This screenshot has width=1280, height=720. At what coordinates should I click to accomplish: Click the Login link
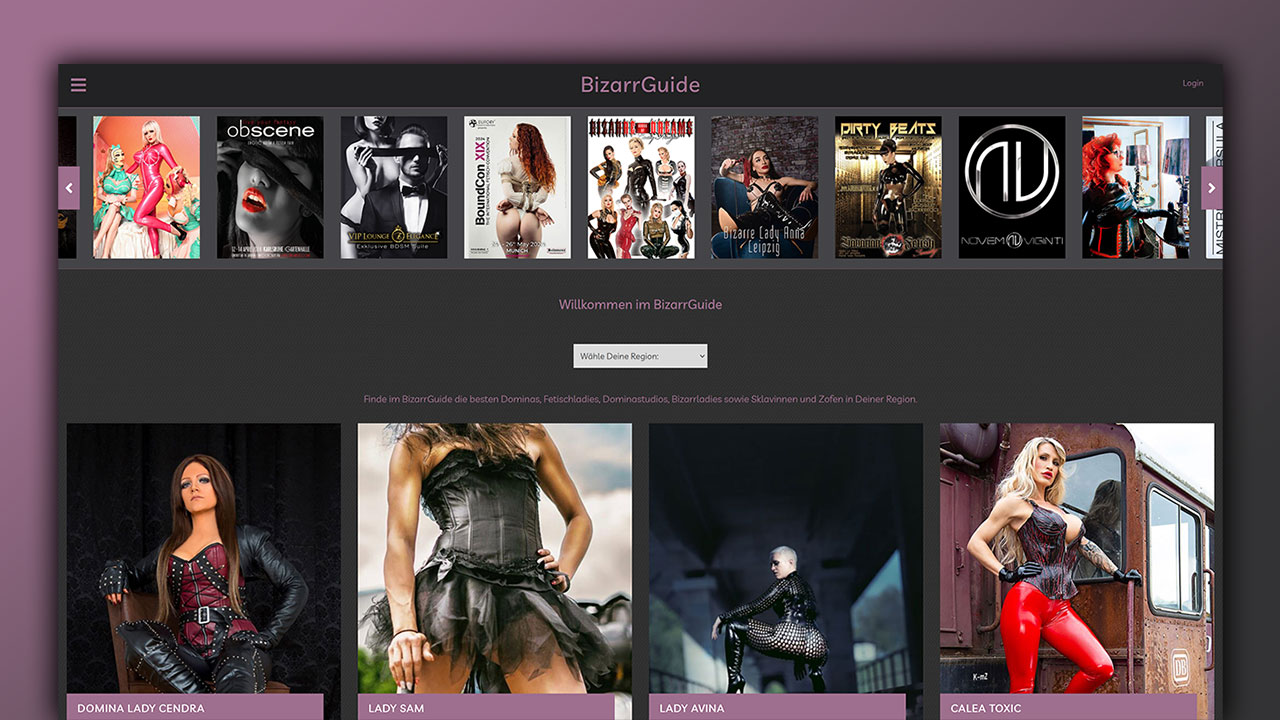1192,84
